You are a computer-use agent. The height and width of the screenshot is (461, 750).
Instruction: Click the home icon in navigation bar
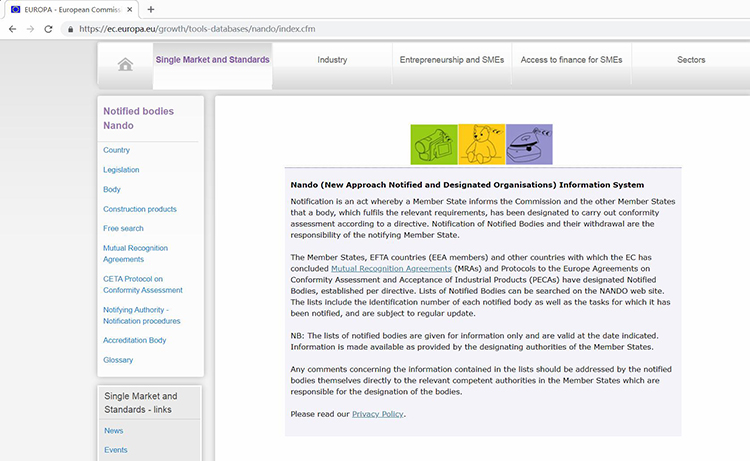click(125, 64)
